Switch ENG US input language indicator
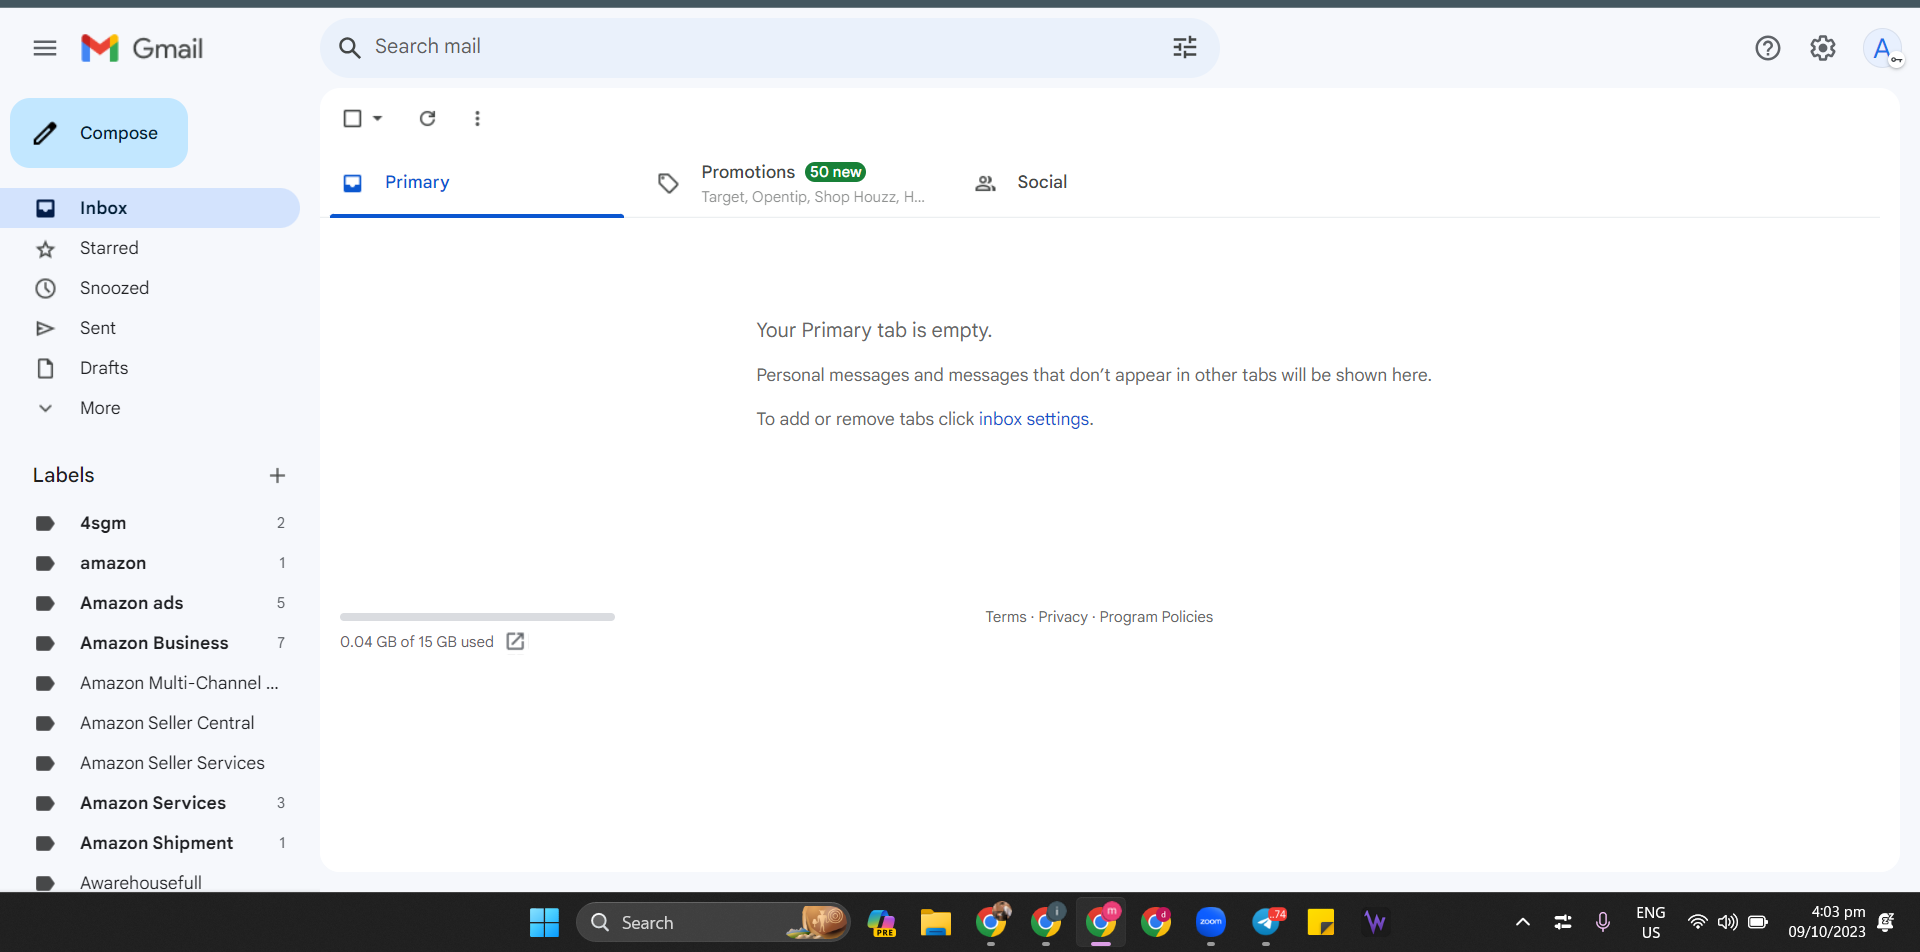Screen dimensions: 1920x952 pyautogui.click(x=1650, y=922)
